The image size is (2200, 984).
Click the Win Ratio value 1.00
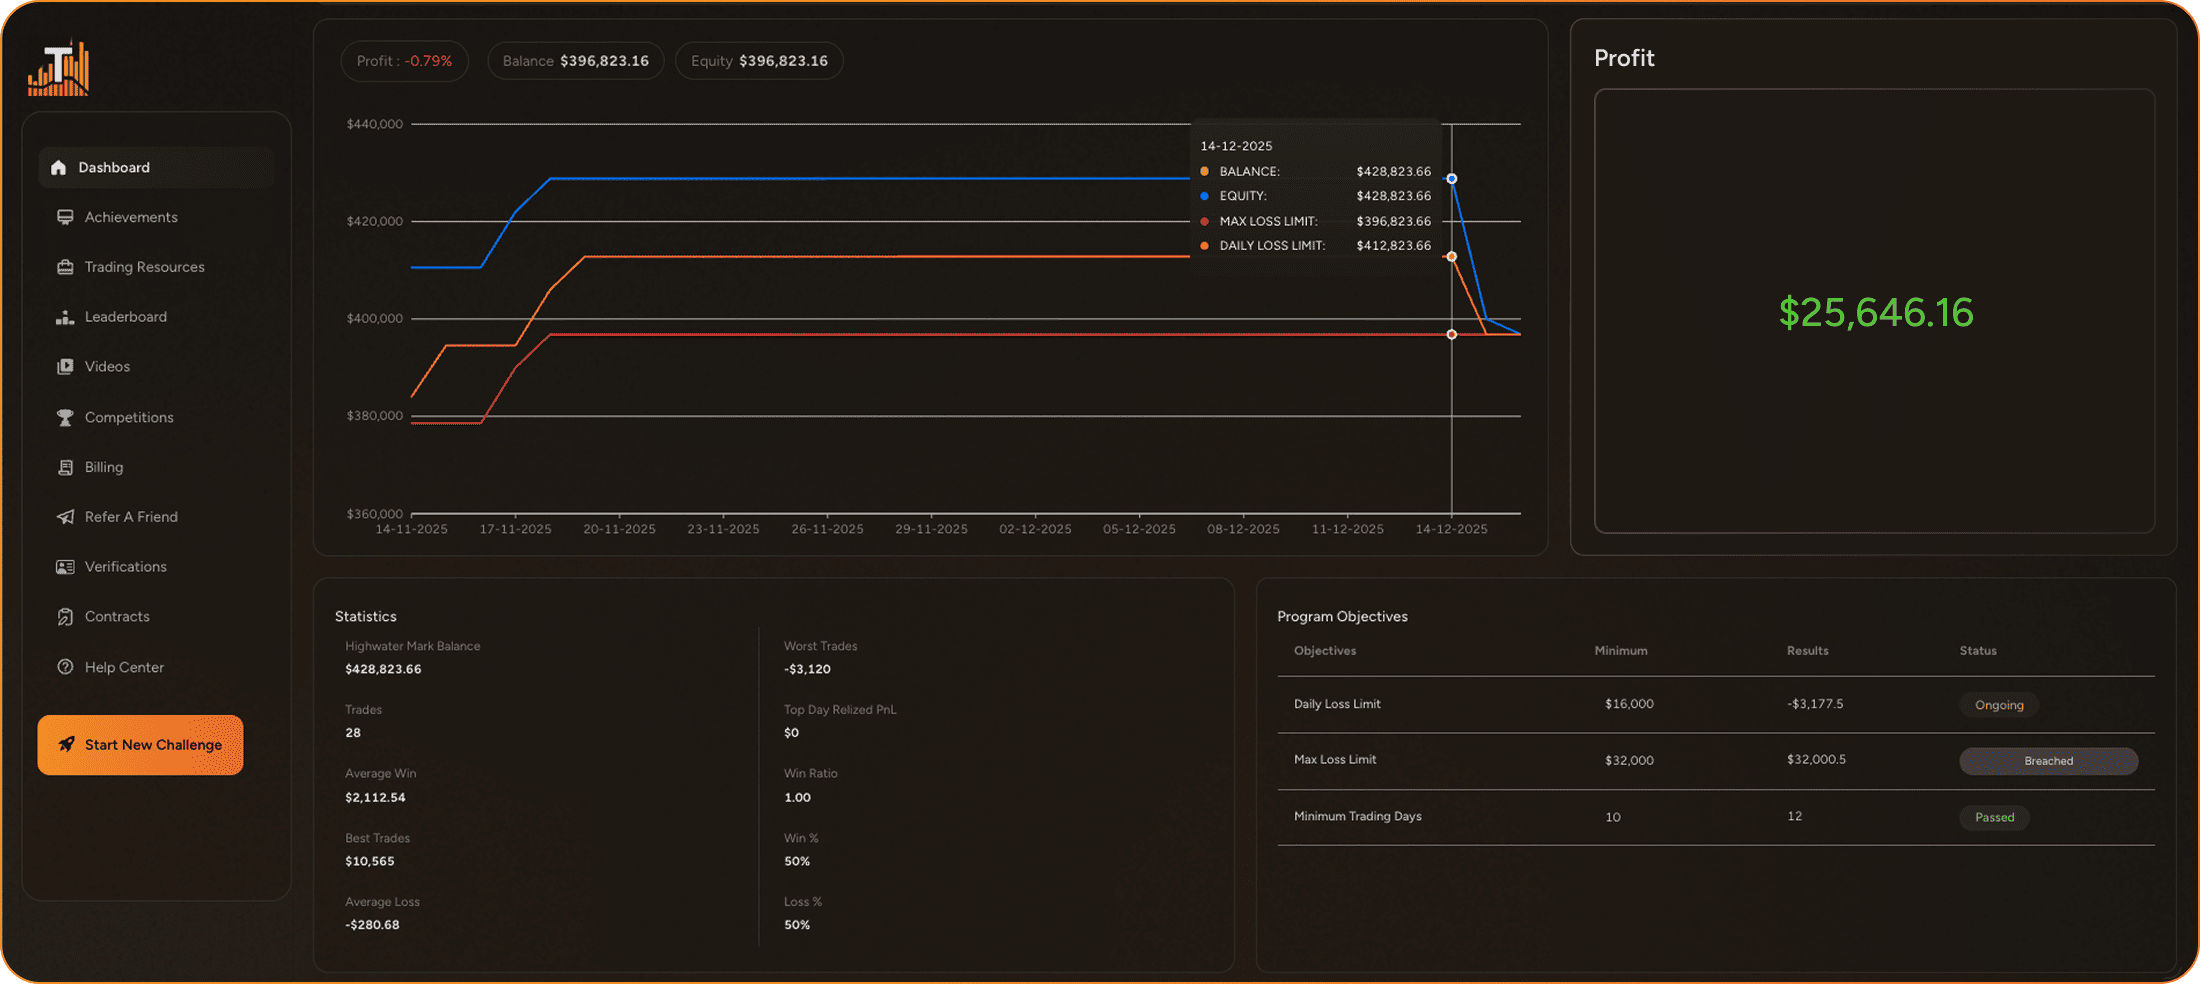pos(797,797)
